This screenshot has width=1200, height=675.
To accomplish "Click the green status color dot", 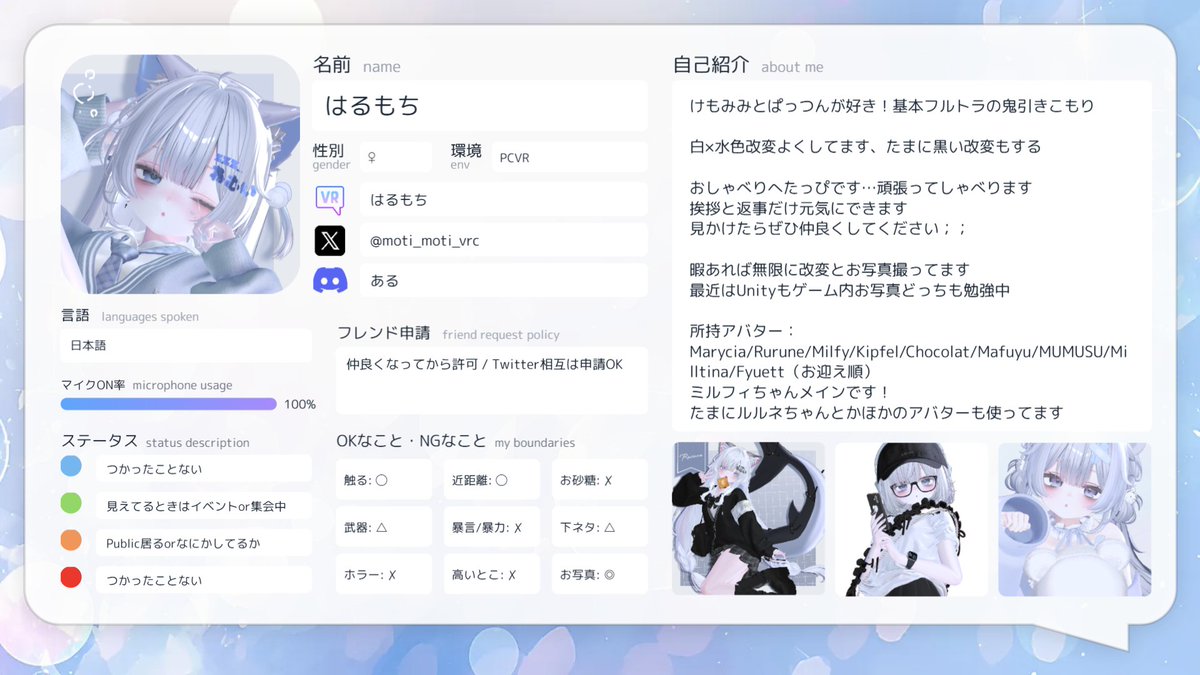I will [71, 504].
